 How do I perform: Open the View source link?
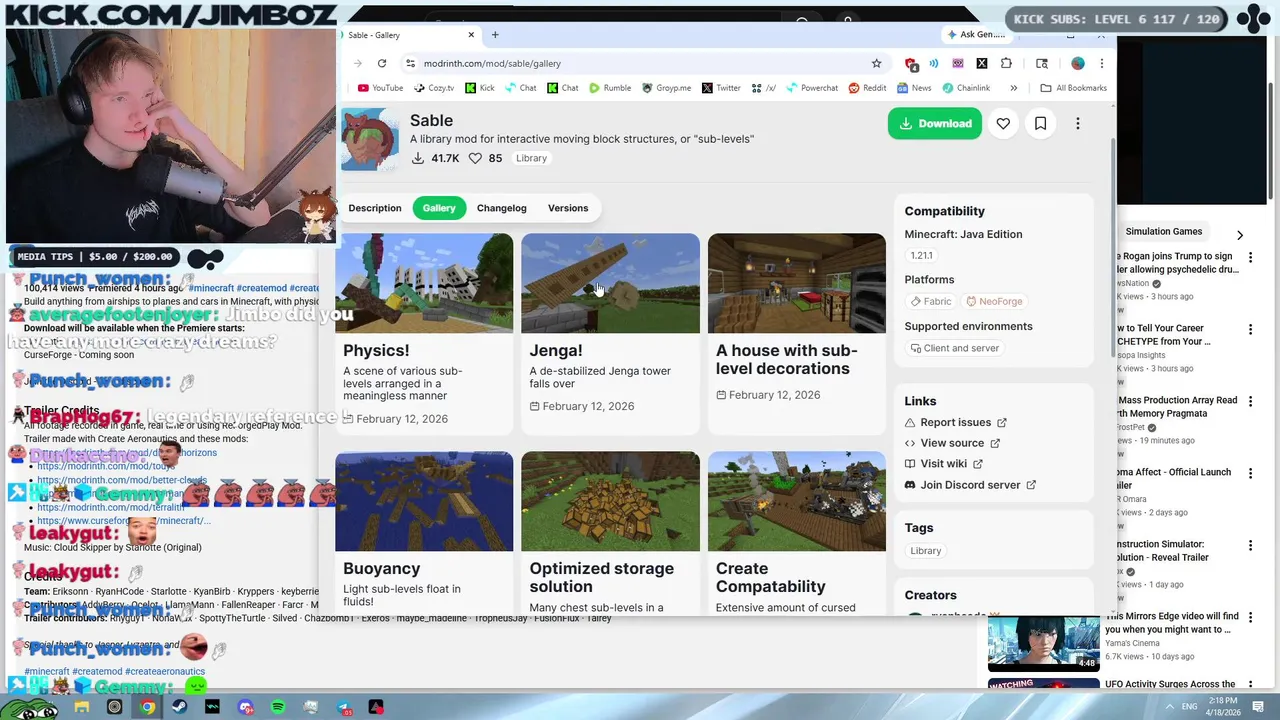[x=952, y=443]
